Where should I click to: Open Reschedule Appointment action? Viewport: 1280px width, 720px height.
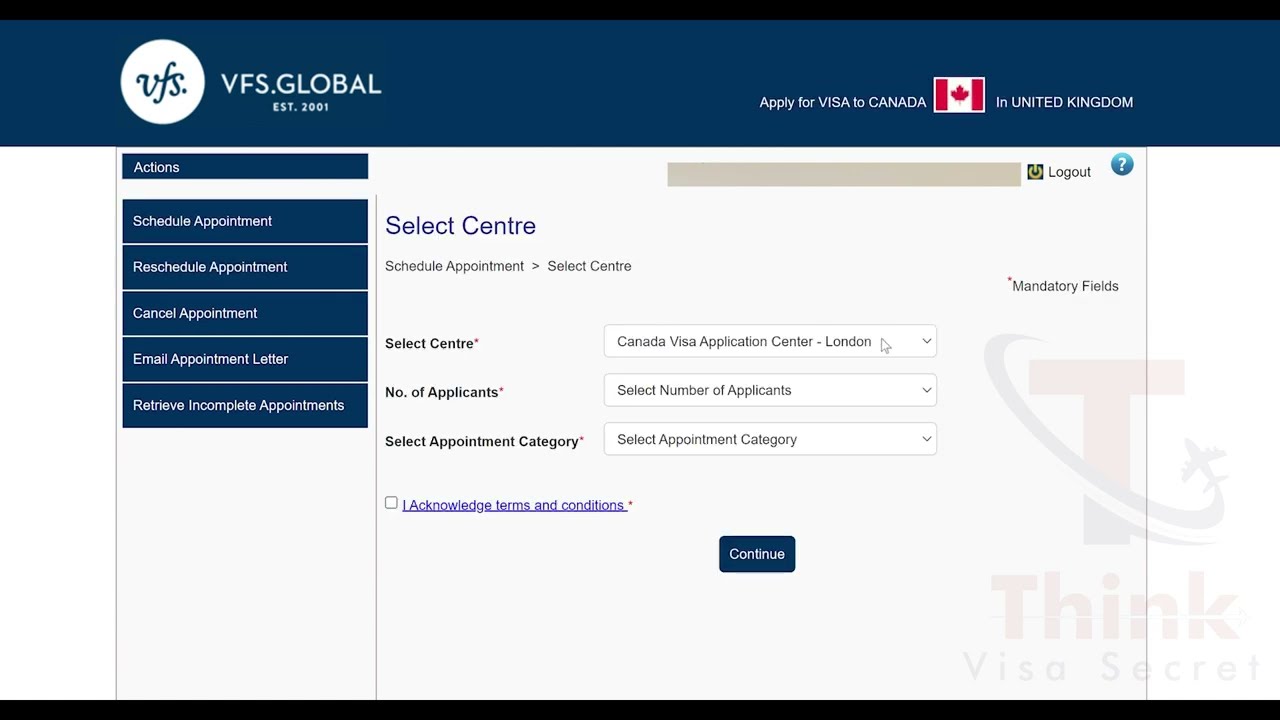tap(245, 267)
